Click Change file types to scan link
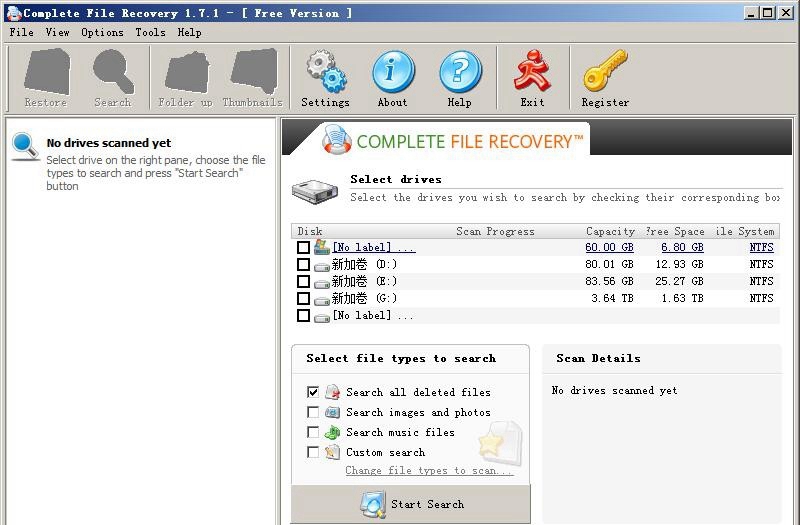The image size is (800, 525). [x=429, y=470]
